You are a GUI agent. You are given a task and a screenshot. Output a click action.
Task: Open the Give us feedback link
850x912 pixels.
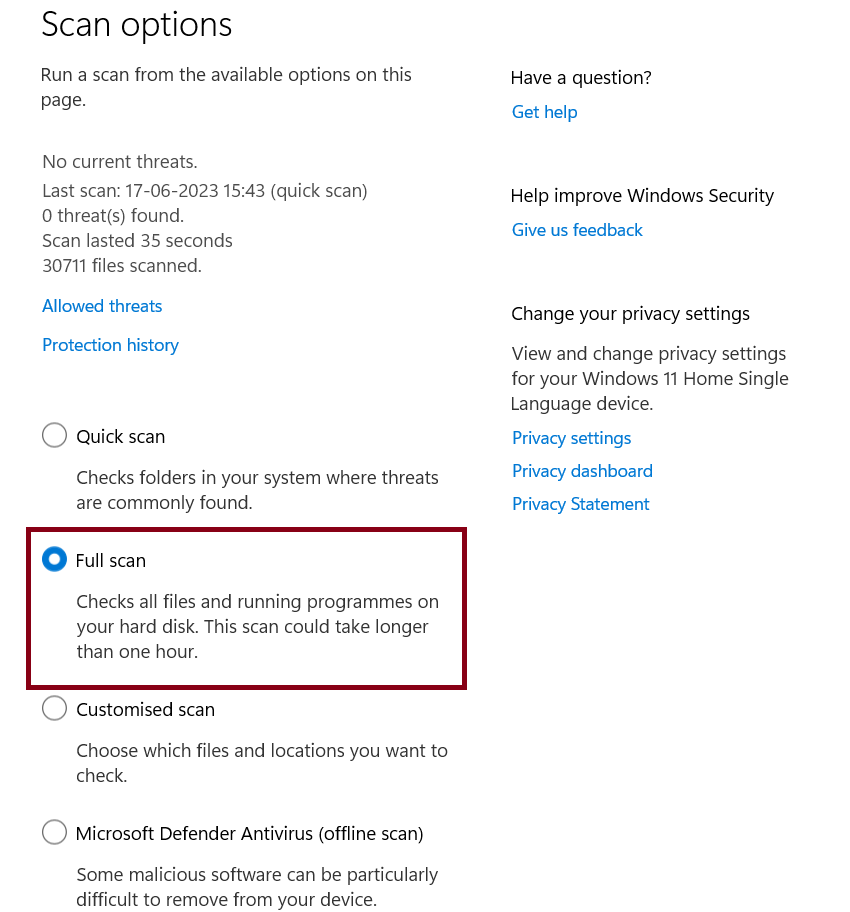pos(577,230)
